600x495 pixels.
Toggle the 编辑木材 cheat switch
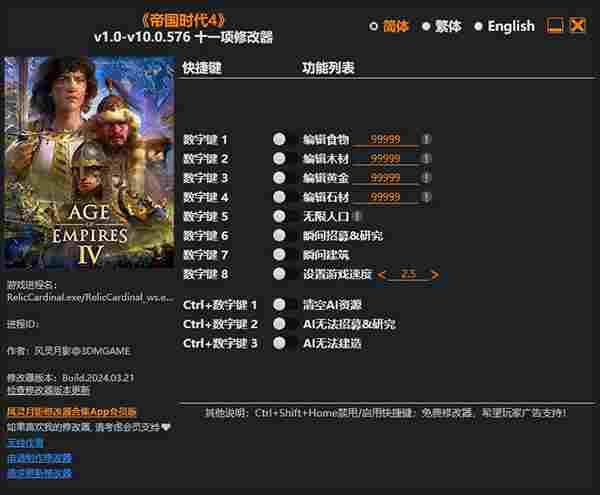coord(285,158)
